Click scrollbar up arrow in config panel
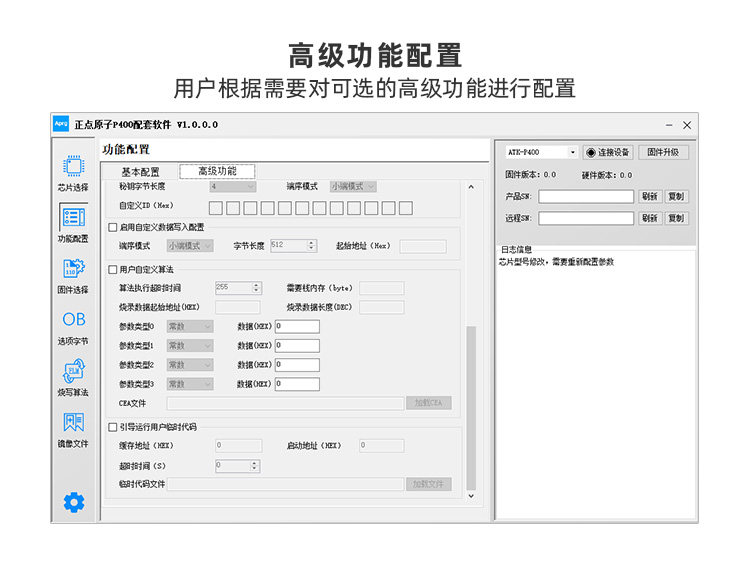Screen dimensions: 750x578 pos(471,187)
